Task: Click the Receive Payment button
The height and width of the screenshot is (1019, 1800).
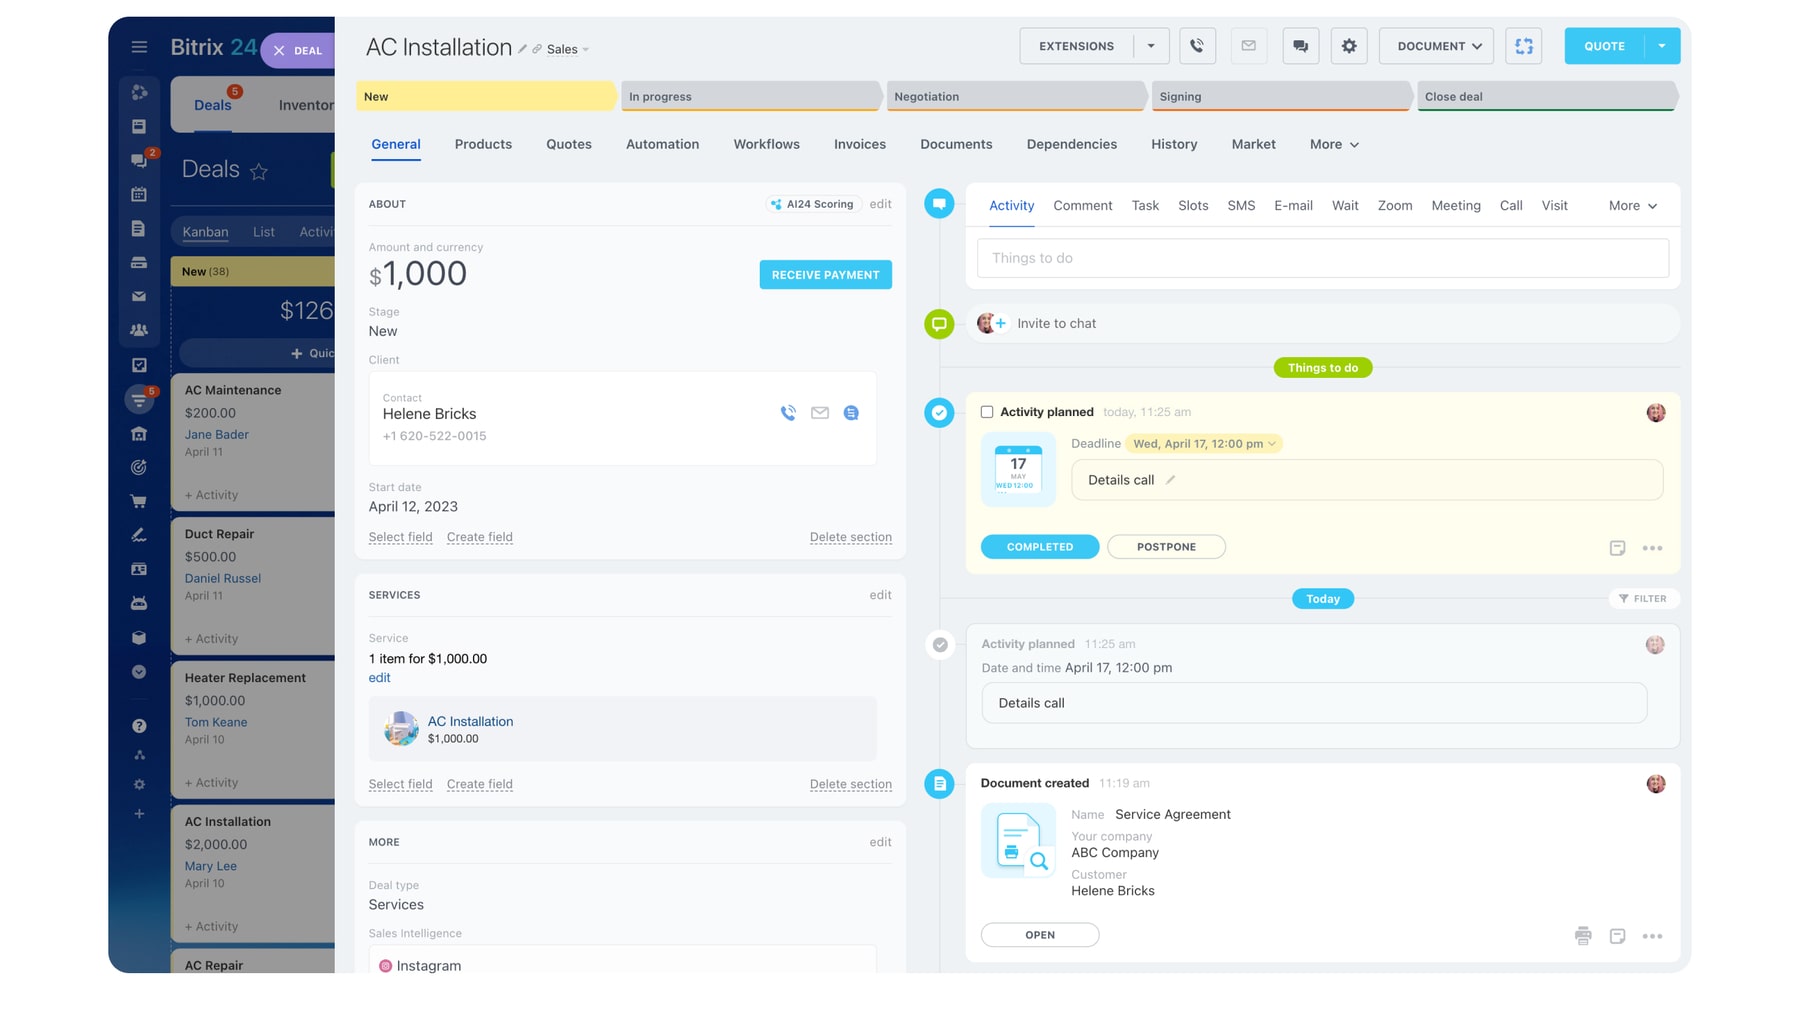Action: 825,275
